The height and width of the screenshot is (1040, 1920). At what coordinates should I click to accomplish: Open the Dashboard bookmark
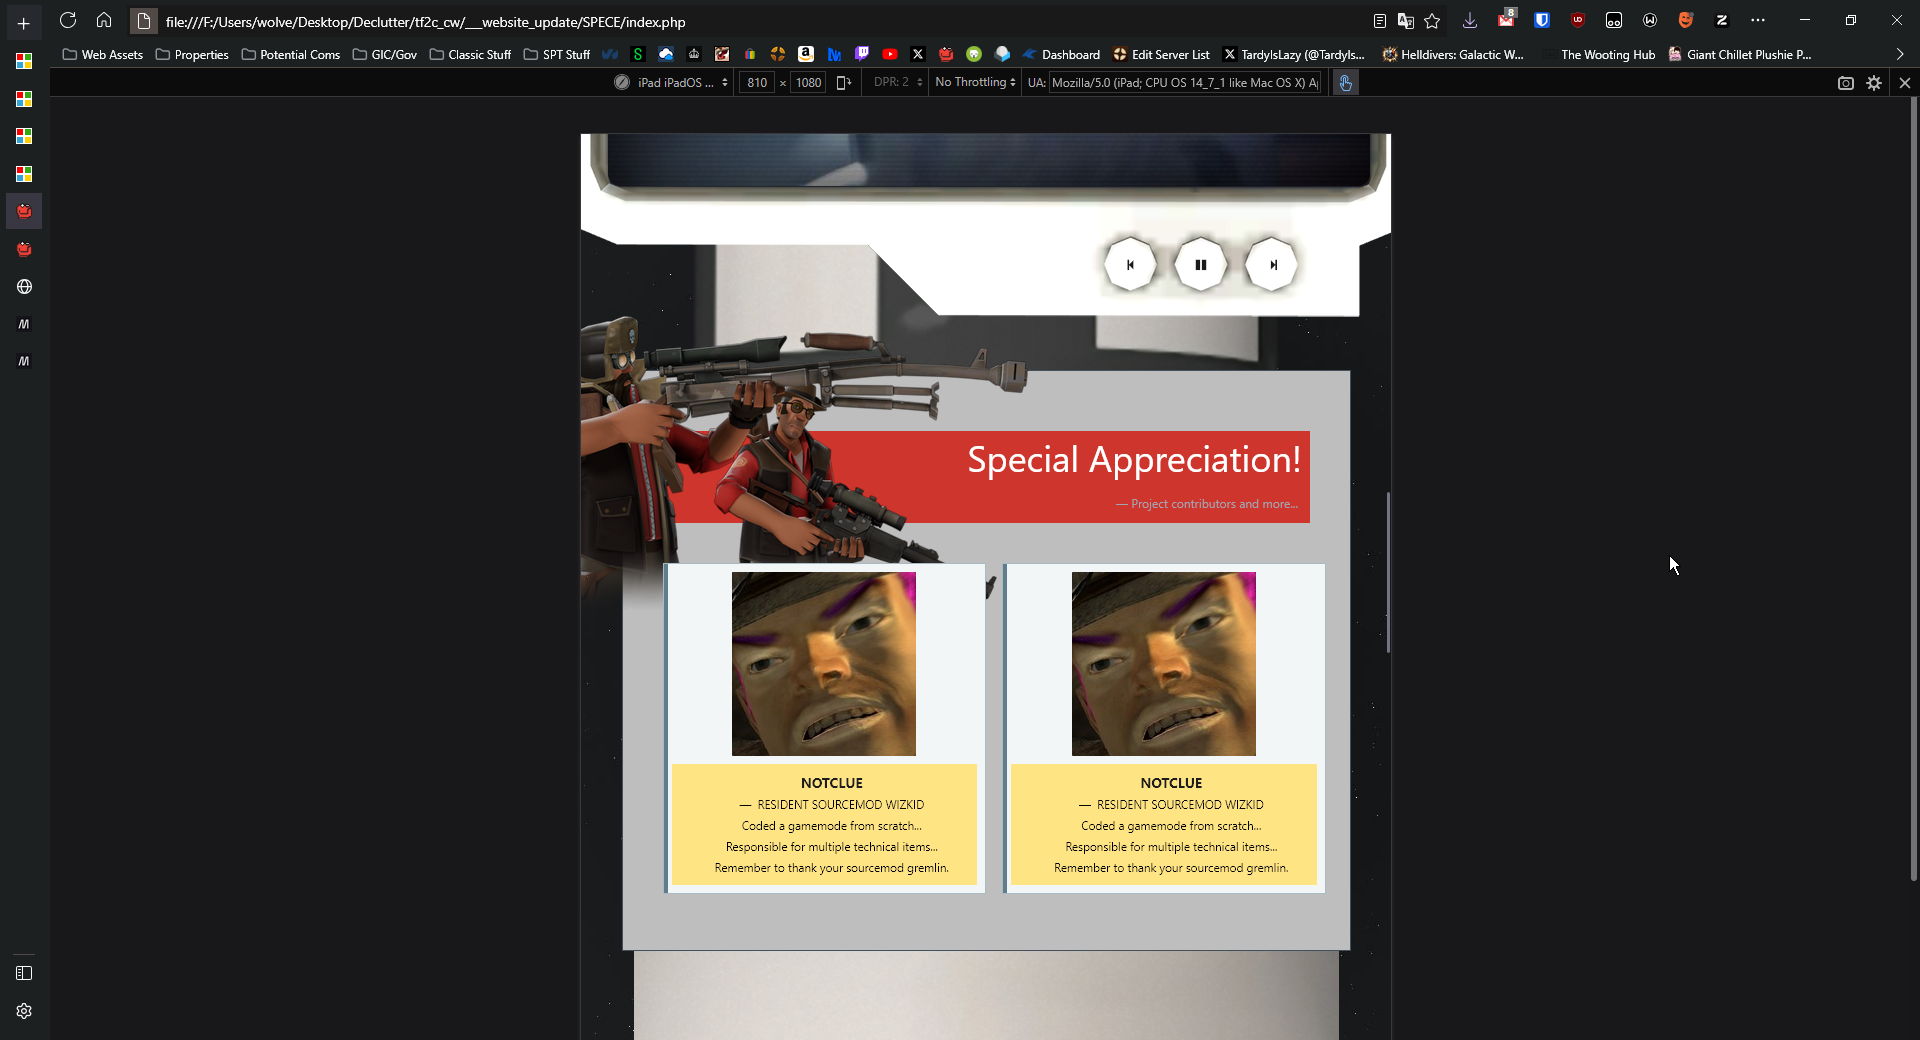(1061, 55)
